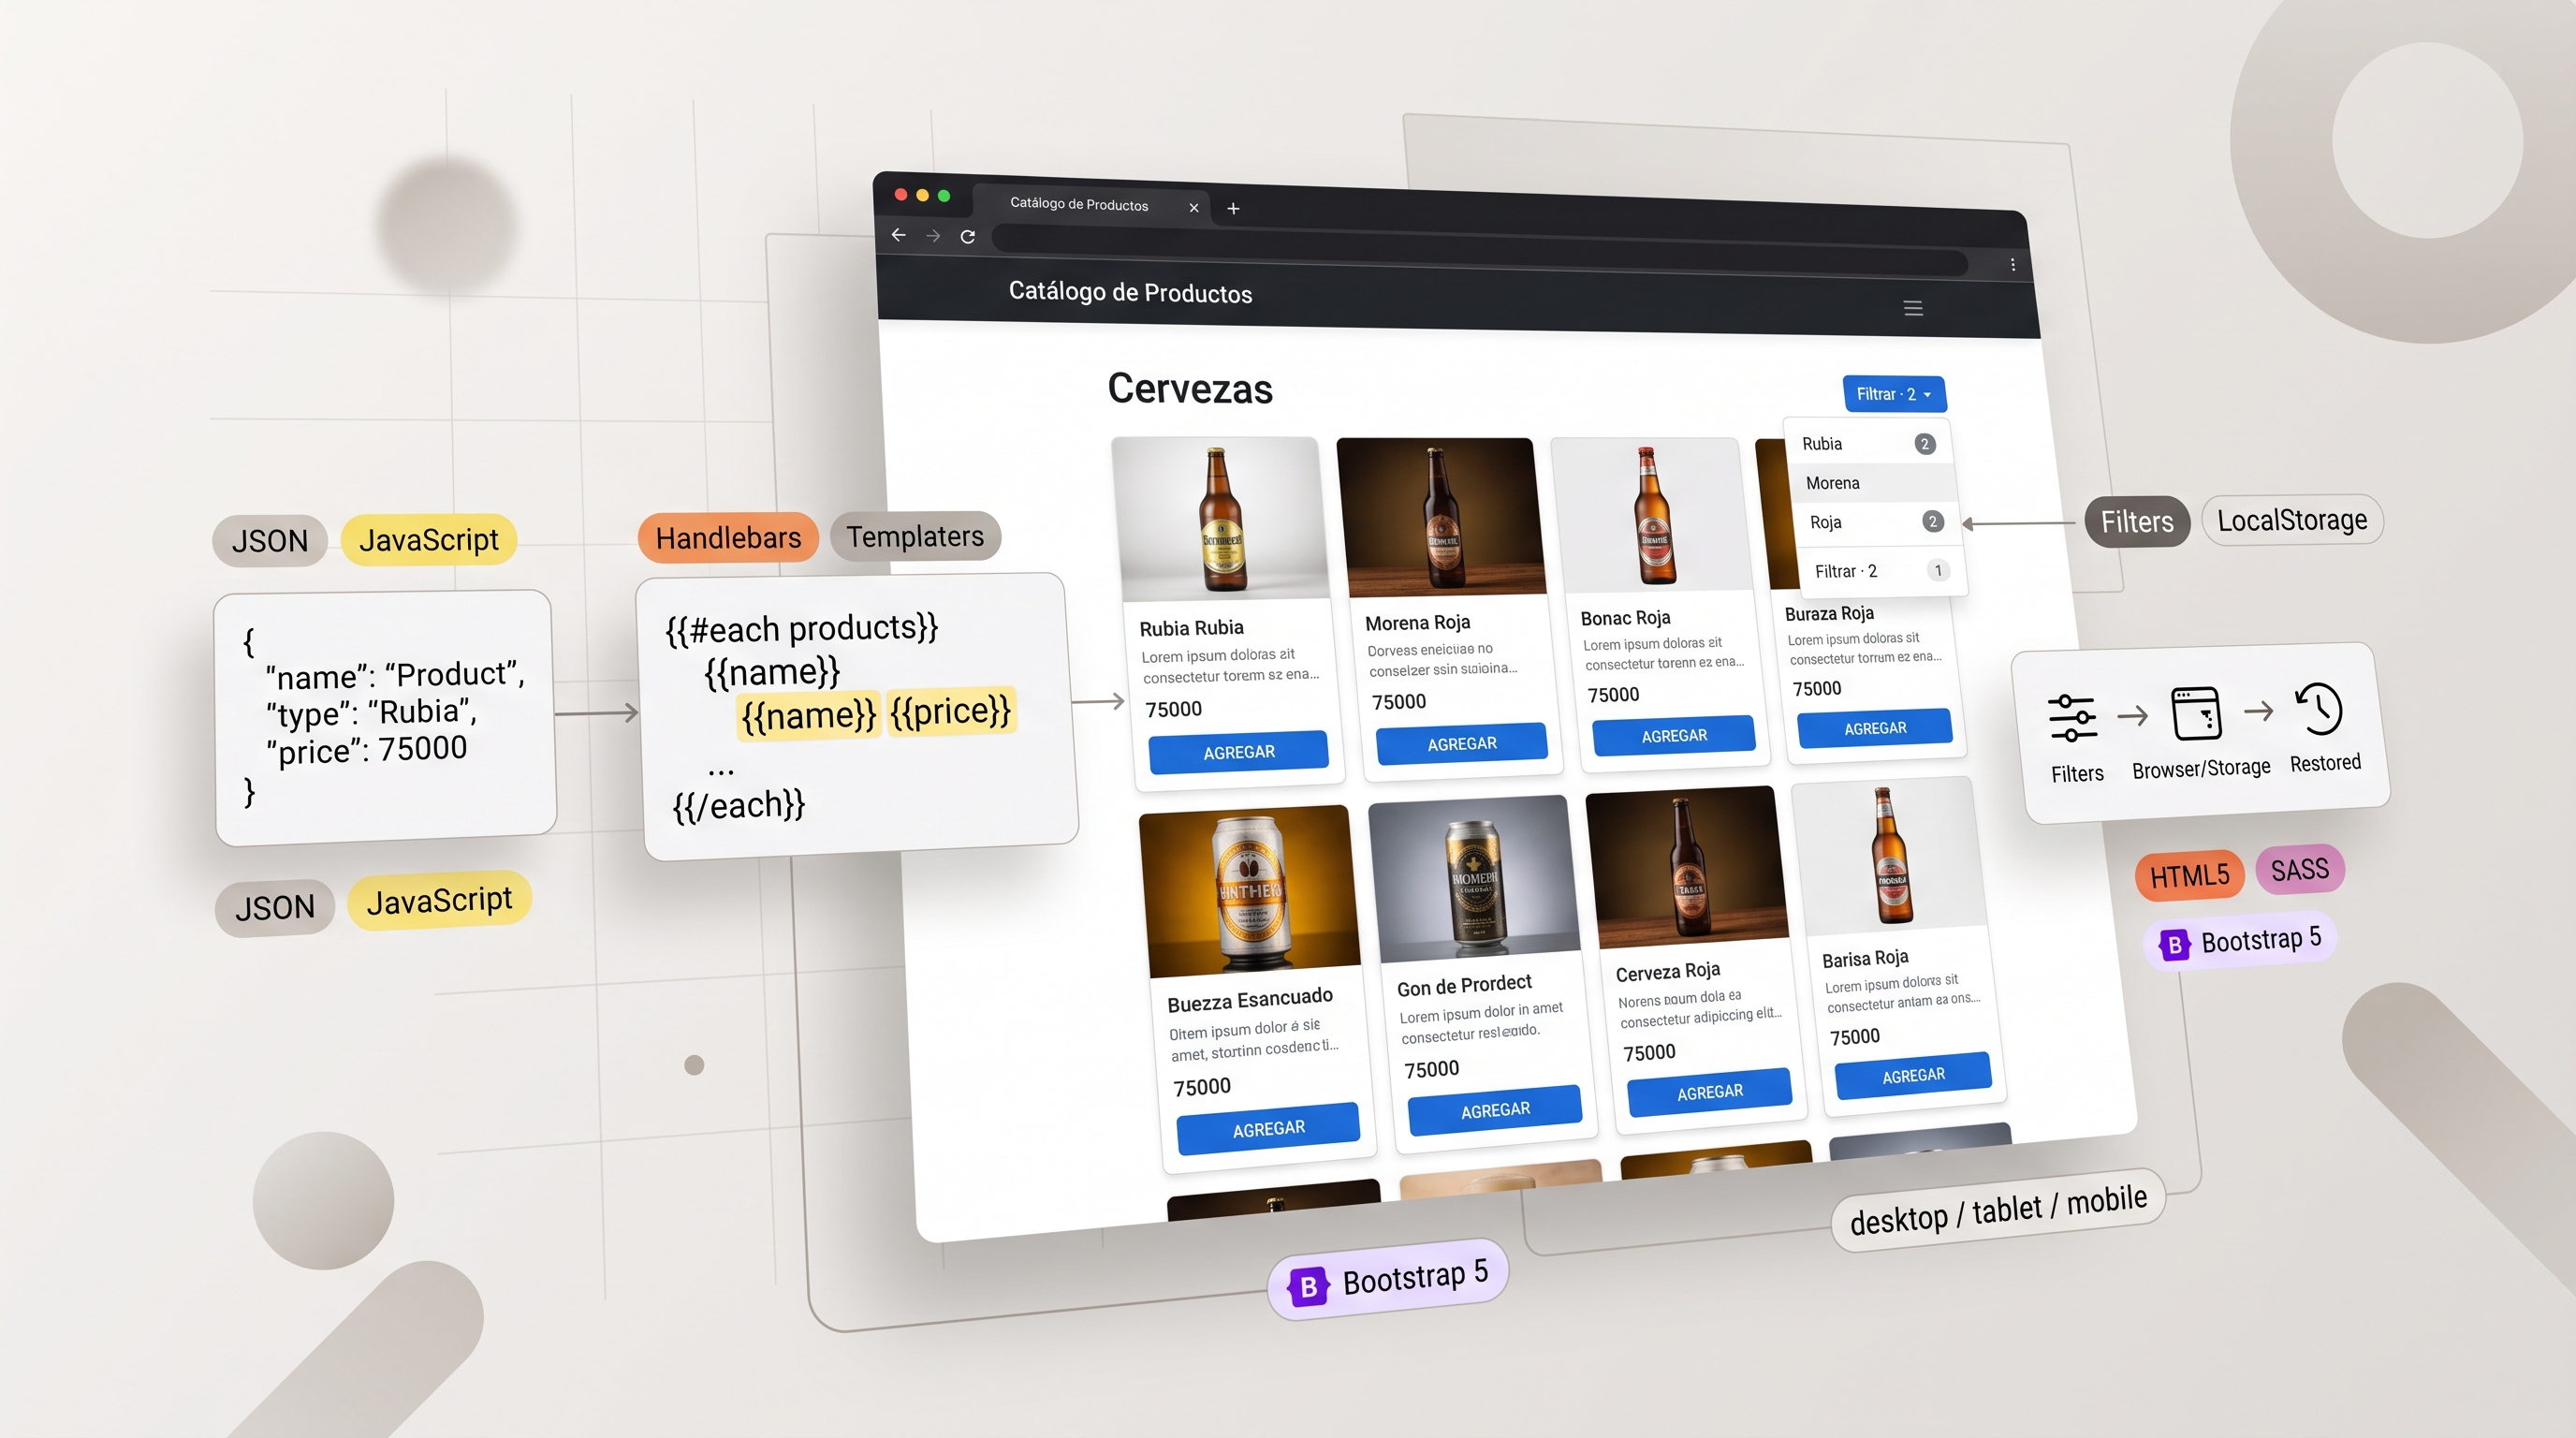Image resolution: width=2576 pixels, height=1438 pixels.
Task: Click Bootstrap 5 badge under the browser window
Action: pyautogui.click(x=1388, y=1280)
